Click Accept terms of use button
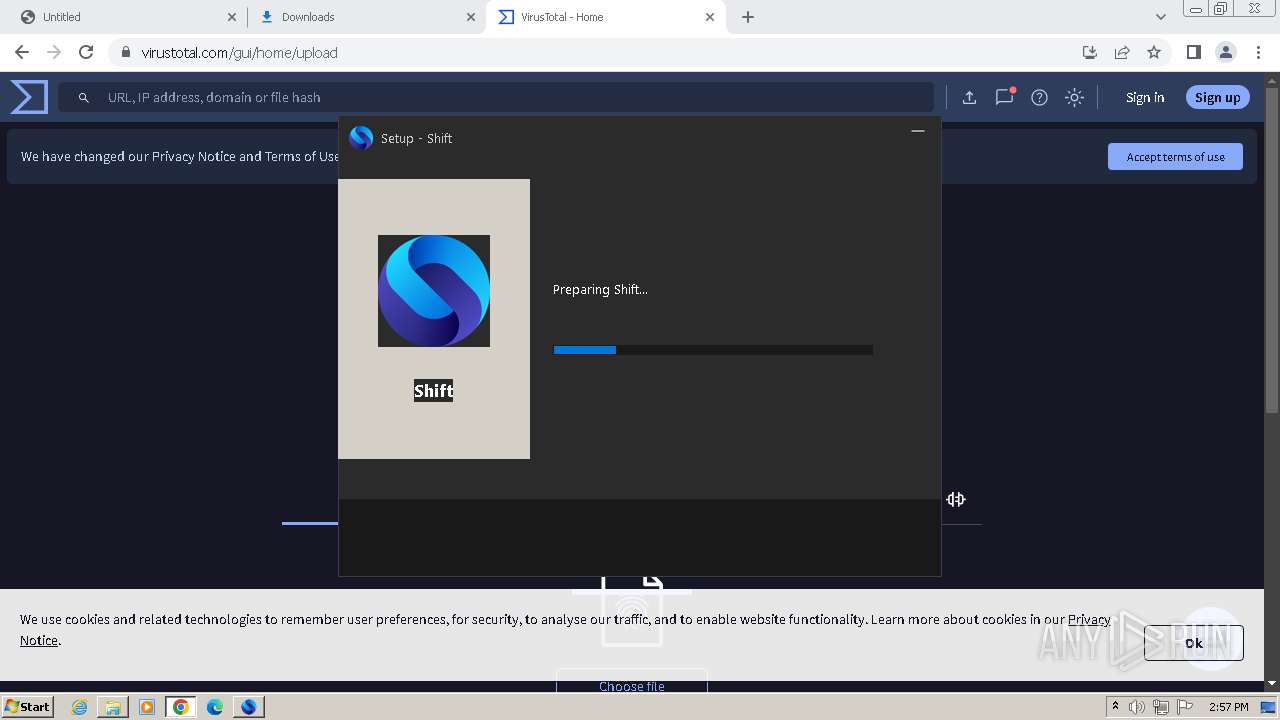1280x720 pixels. click(x=1175, y=156)
